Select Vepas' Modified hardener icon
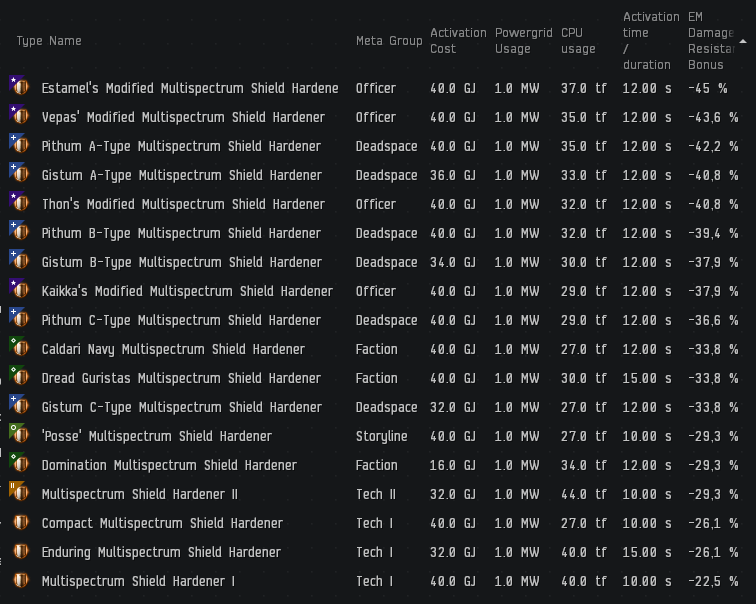Viewport: 756px width, 604px height. [19, 116]
